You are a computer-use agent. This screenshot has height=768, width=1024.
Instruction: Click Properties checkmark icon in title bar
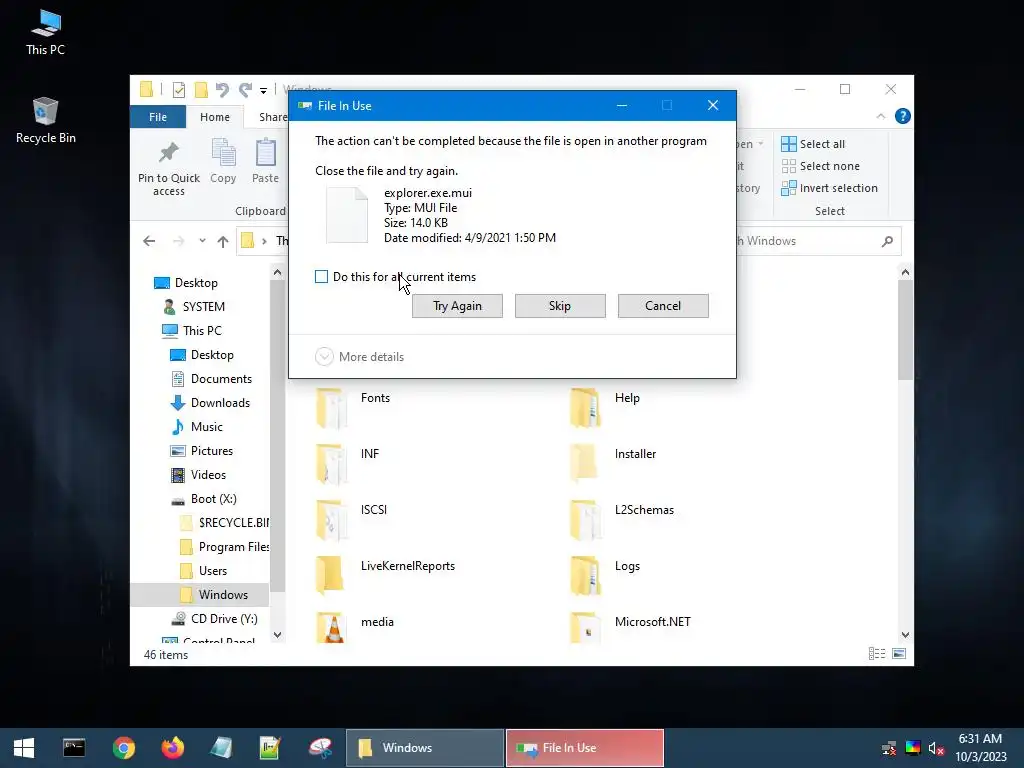pos(178,89)
